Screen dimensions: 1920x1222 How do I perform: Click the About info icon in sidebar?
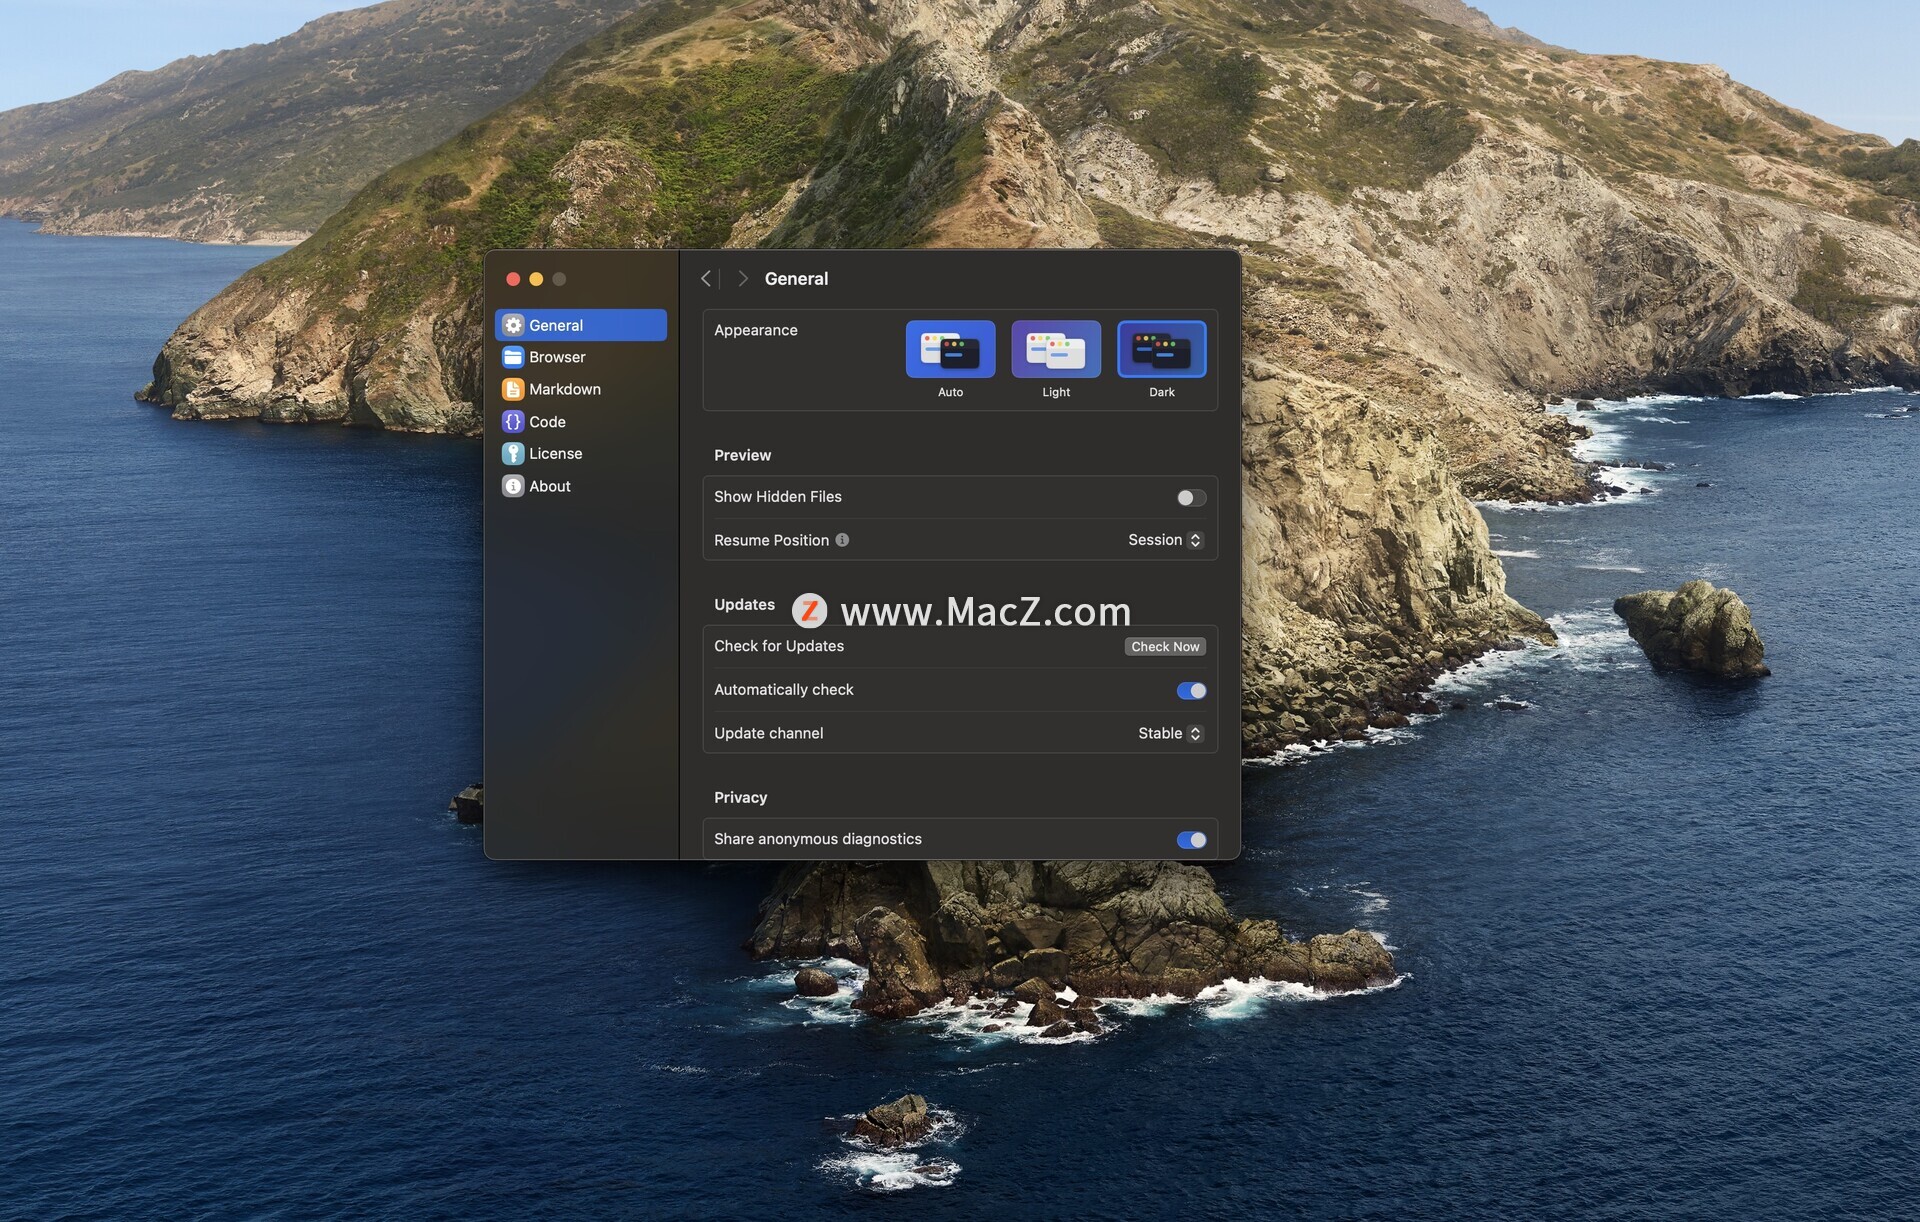coord(513,486)
